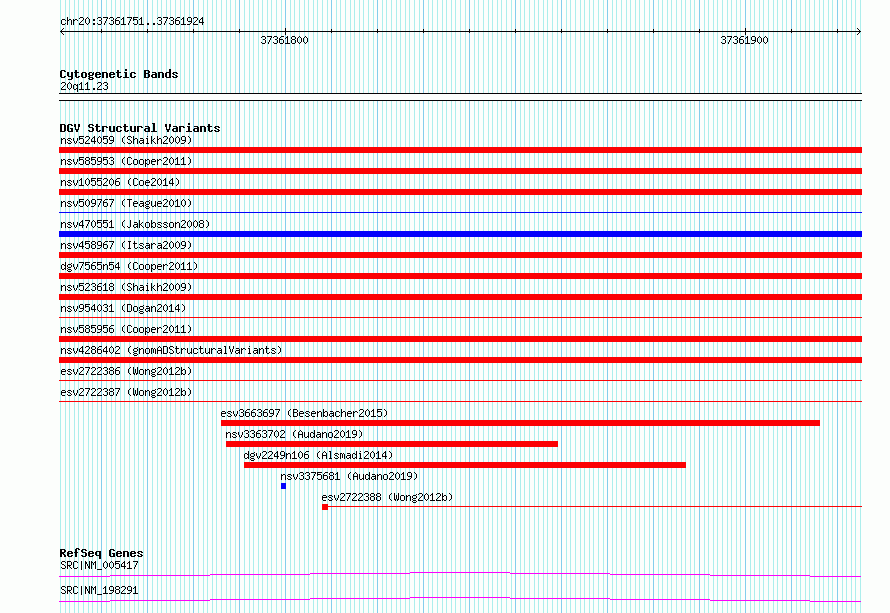Open the SRC|NM_198291 gene label

click(99, 590)
